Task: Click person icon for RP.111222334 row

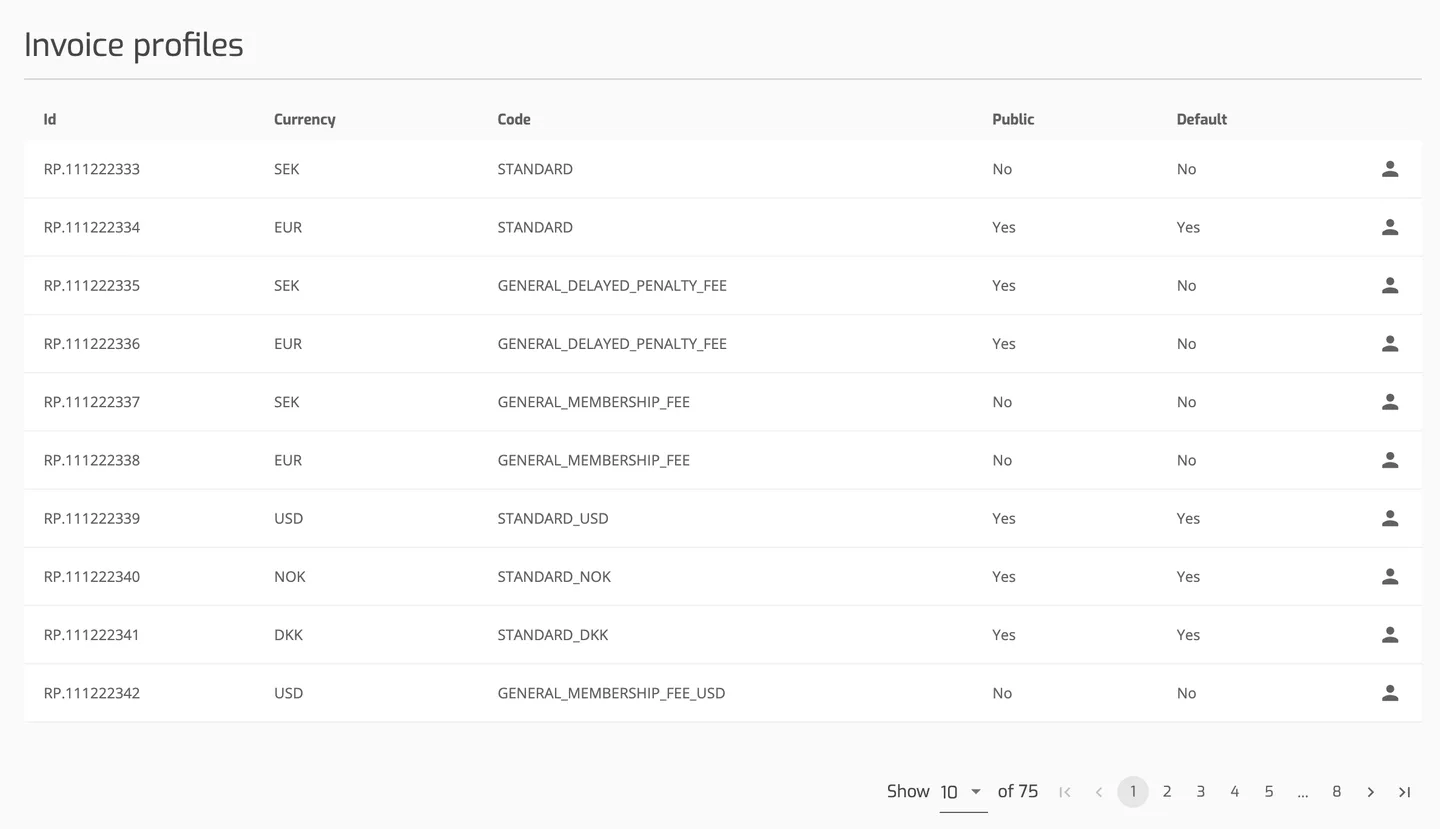Action: 1389,227
